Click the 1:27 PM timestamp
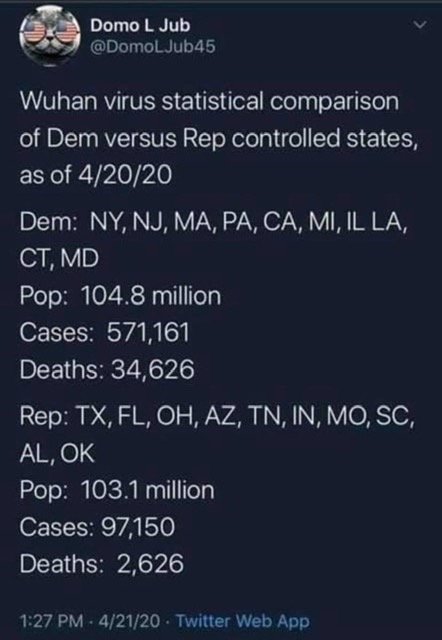442x640 pixels. pyautogui.click(x=51, y=621)
